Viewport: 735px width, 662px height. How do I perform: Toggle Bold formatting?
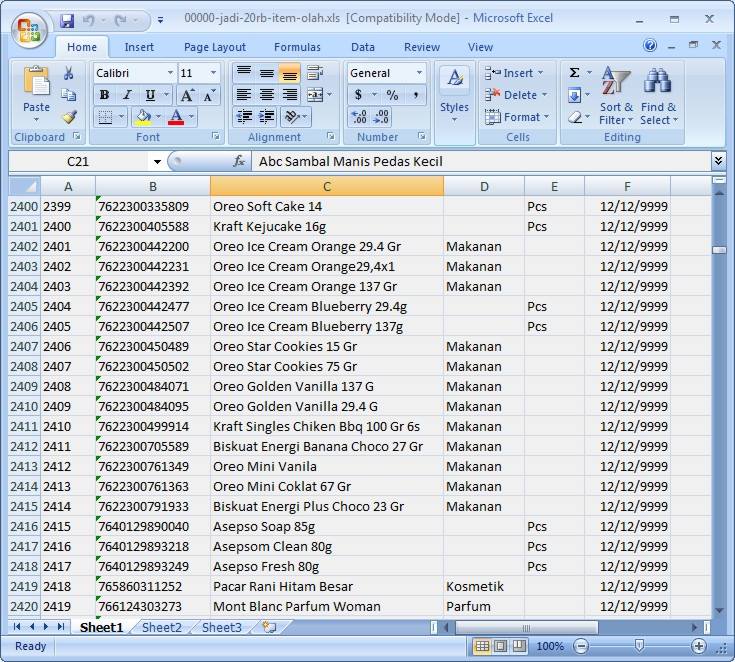[x=105, y=95]
